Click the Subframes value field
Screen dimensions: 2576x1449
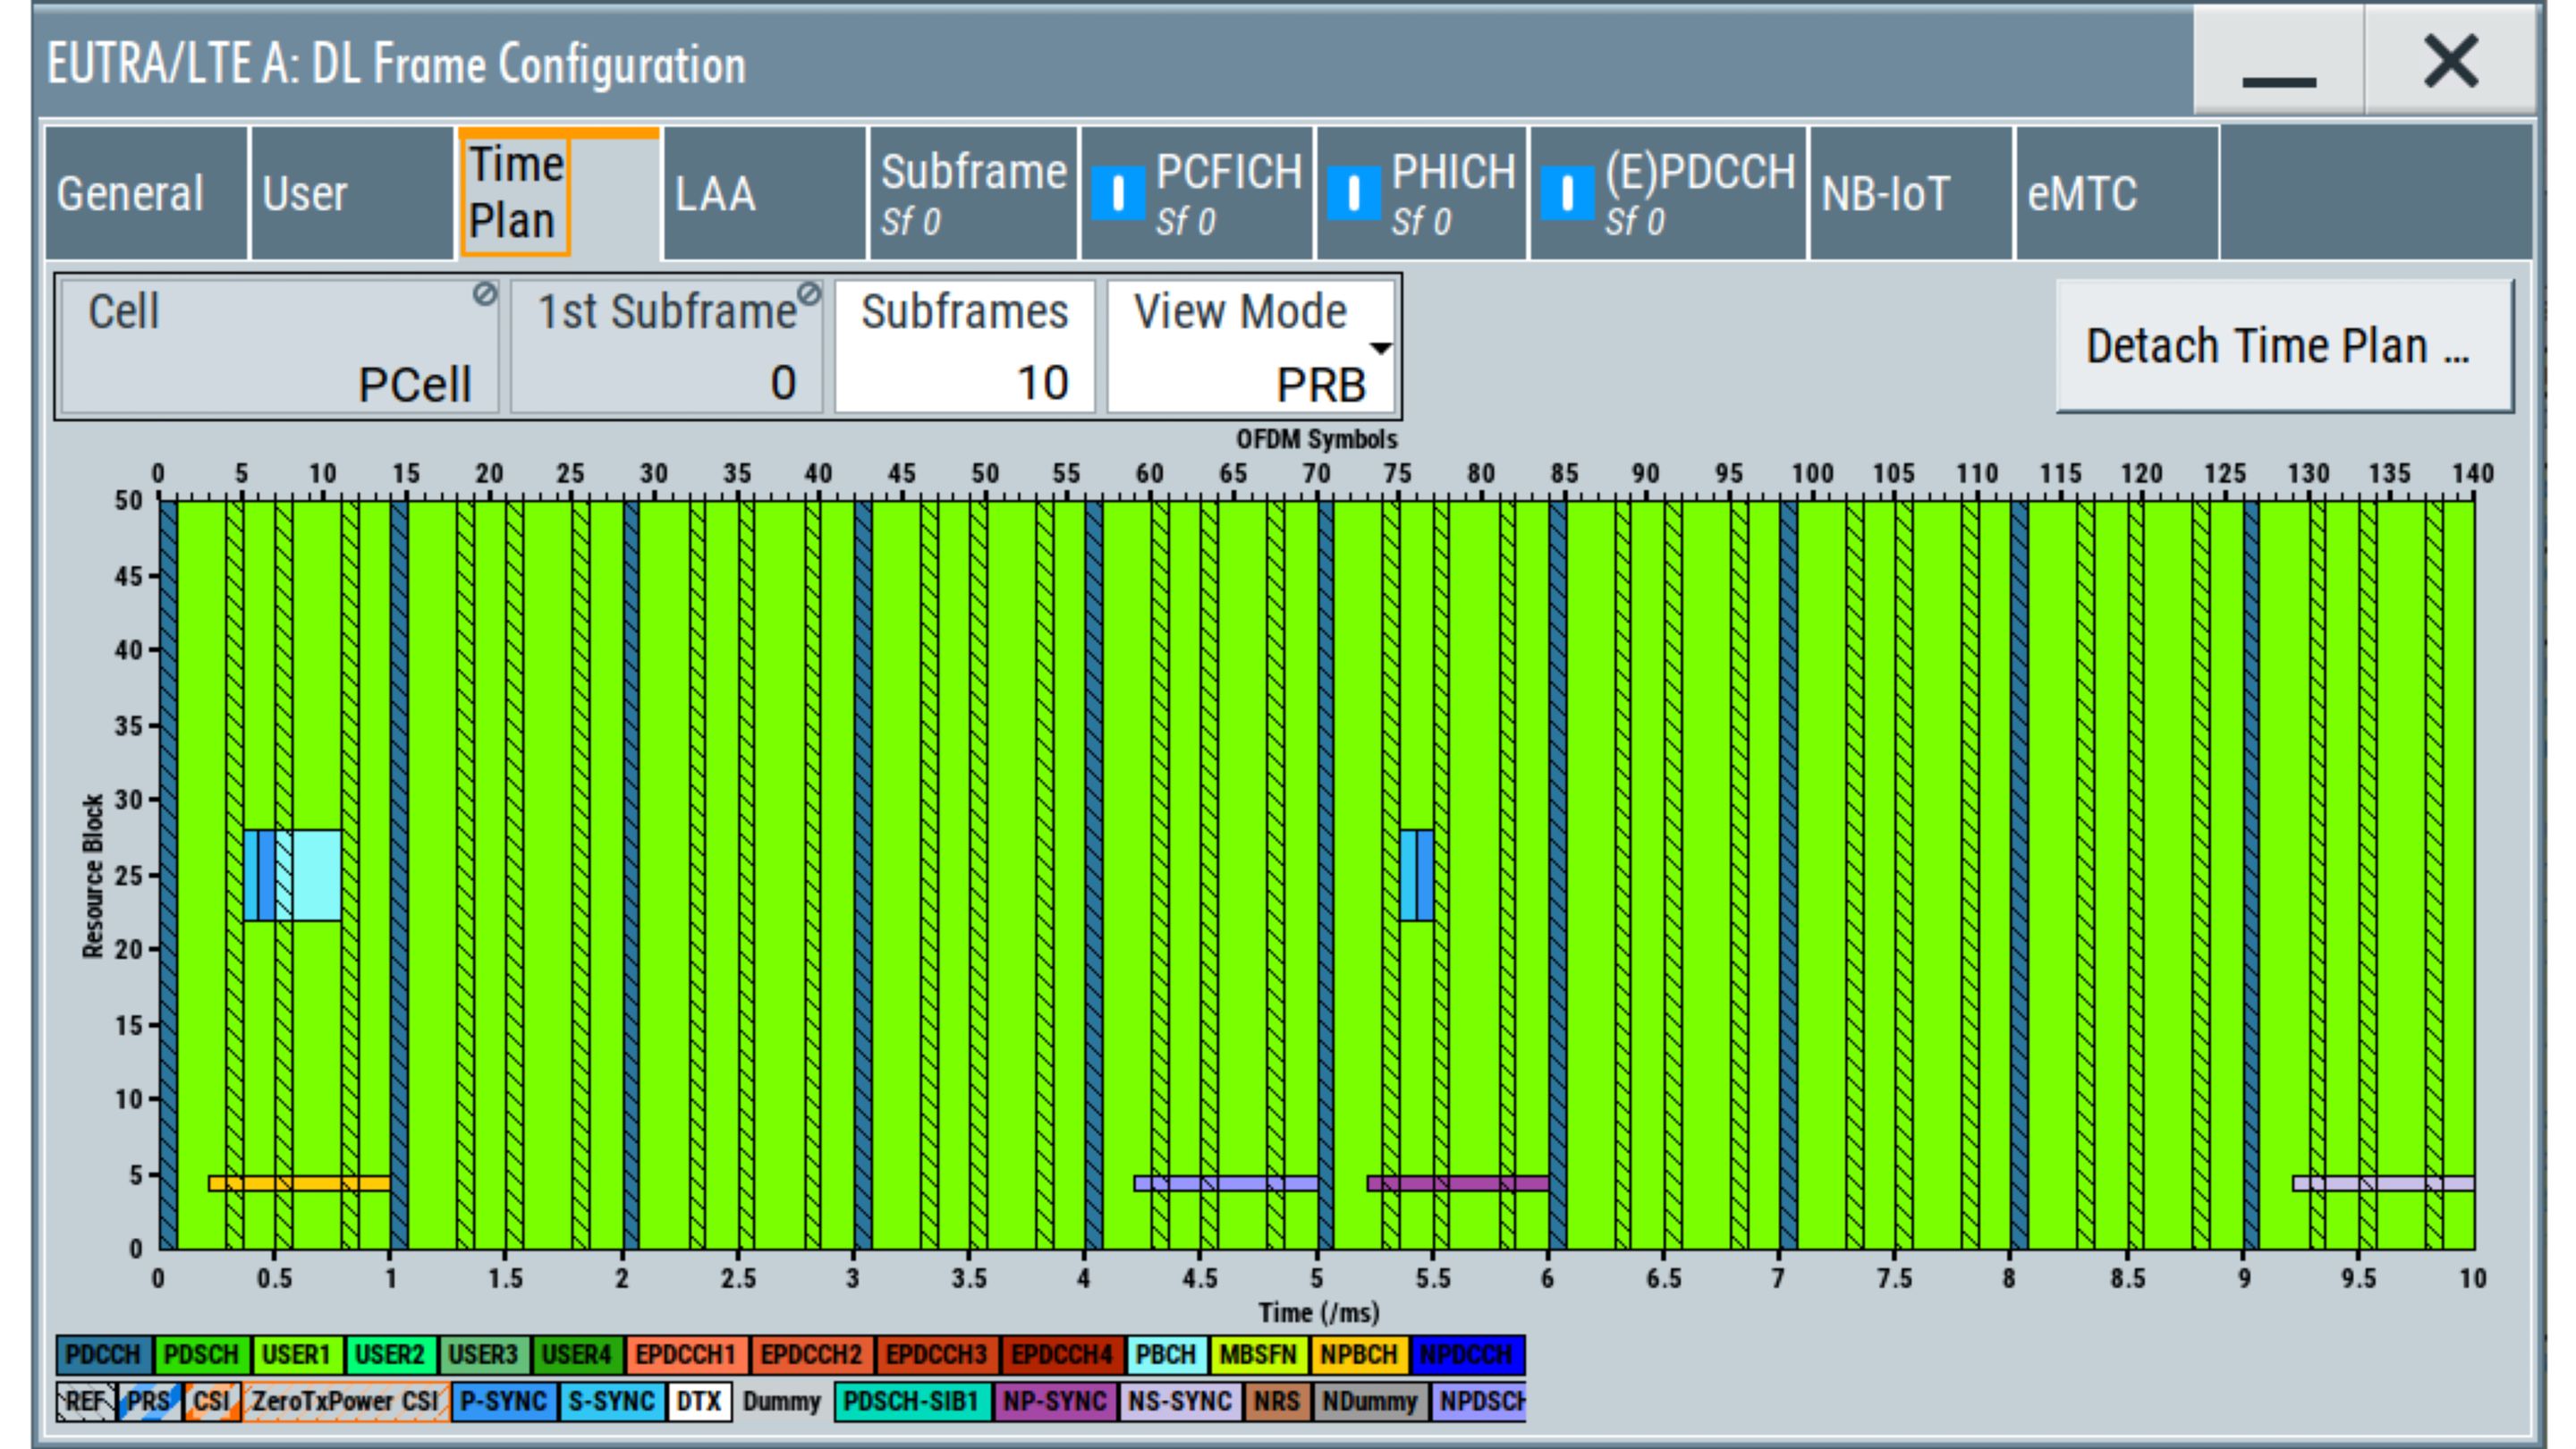tap(964, 347)
